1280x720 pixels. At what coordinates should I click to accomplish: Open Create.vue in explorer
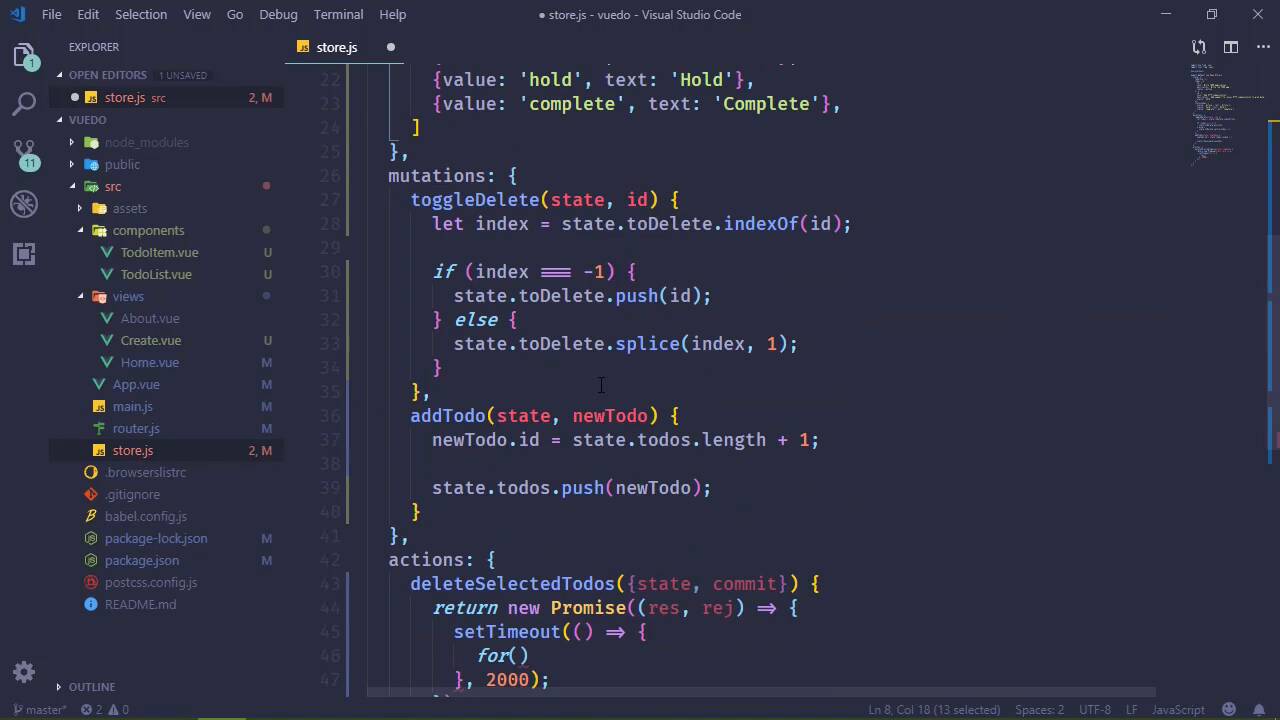tap(151, 340)
